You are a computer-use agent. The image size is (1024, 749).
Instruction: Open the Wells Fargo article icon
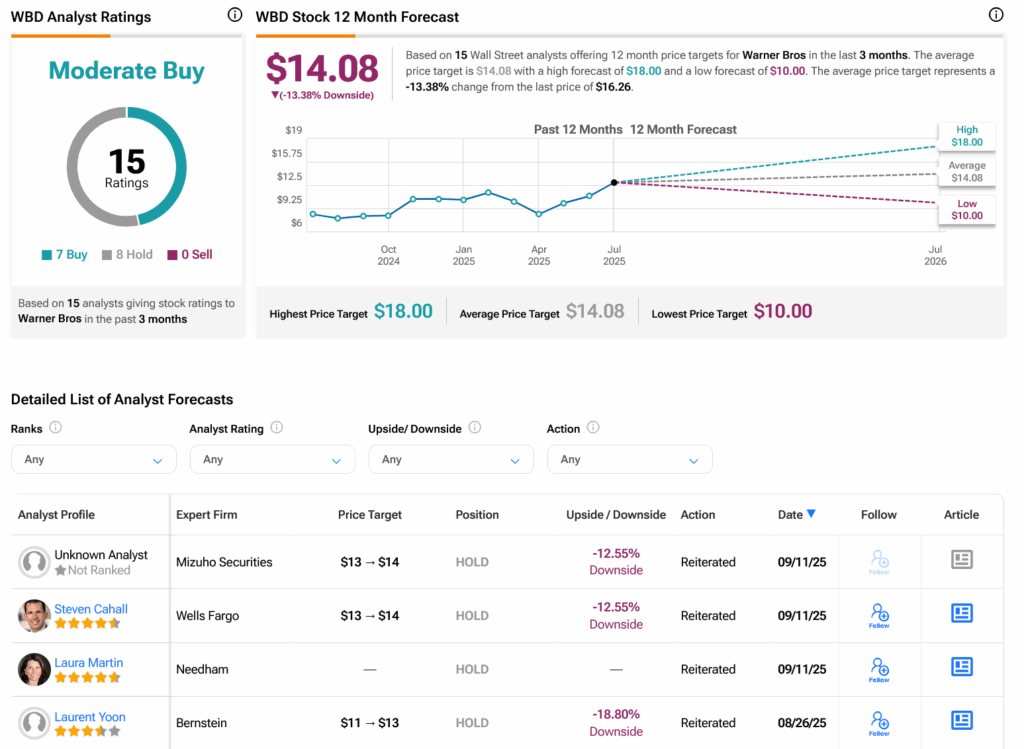point(961,613)
